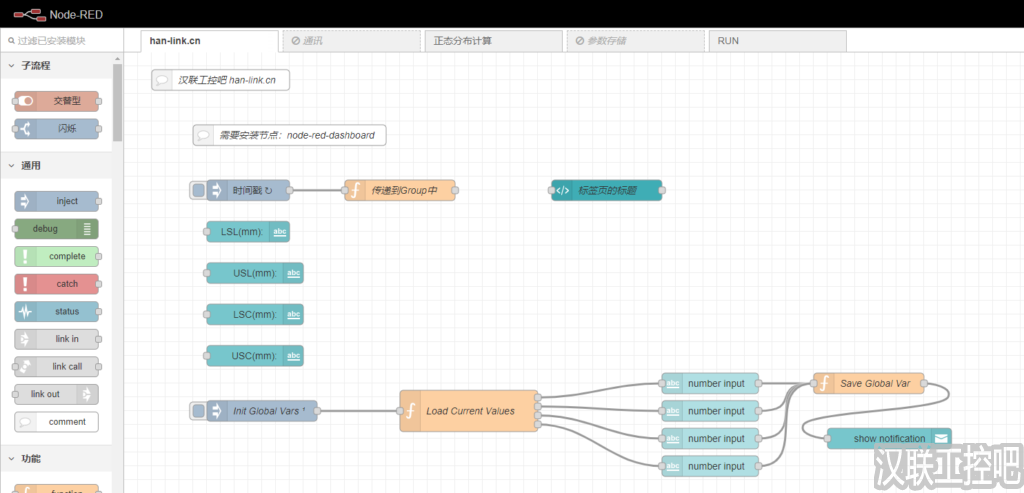
Task: Collapse the 子流程 palette category
Action: tap(56, 65)
